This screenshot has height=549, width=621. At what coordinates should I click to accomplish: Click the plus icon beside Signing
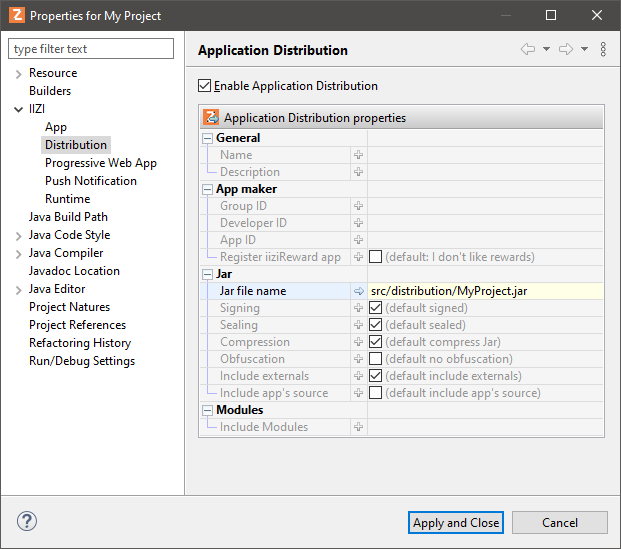358,308
